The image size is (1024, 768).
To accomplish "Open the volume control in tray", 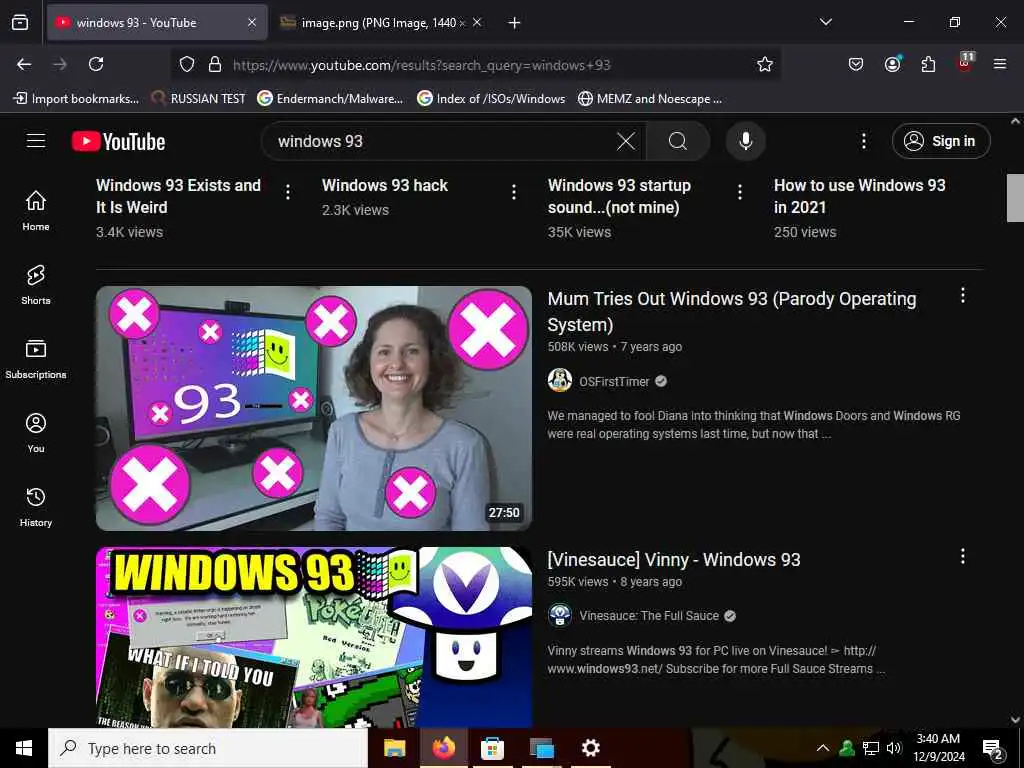I will 894,748.
